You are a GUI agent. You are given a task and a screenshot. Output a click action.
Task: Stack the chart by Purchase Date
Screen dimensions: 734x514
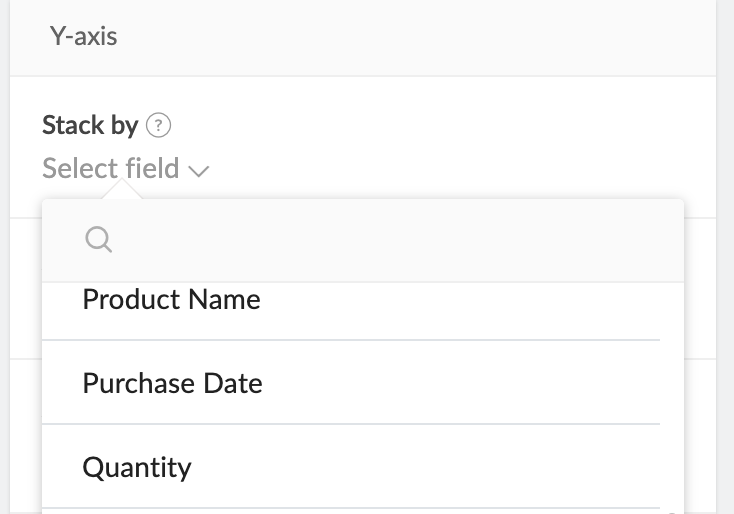172,384
